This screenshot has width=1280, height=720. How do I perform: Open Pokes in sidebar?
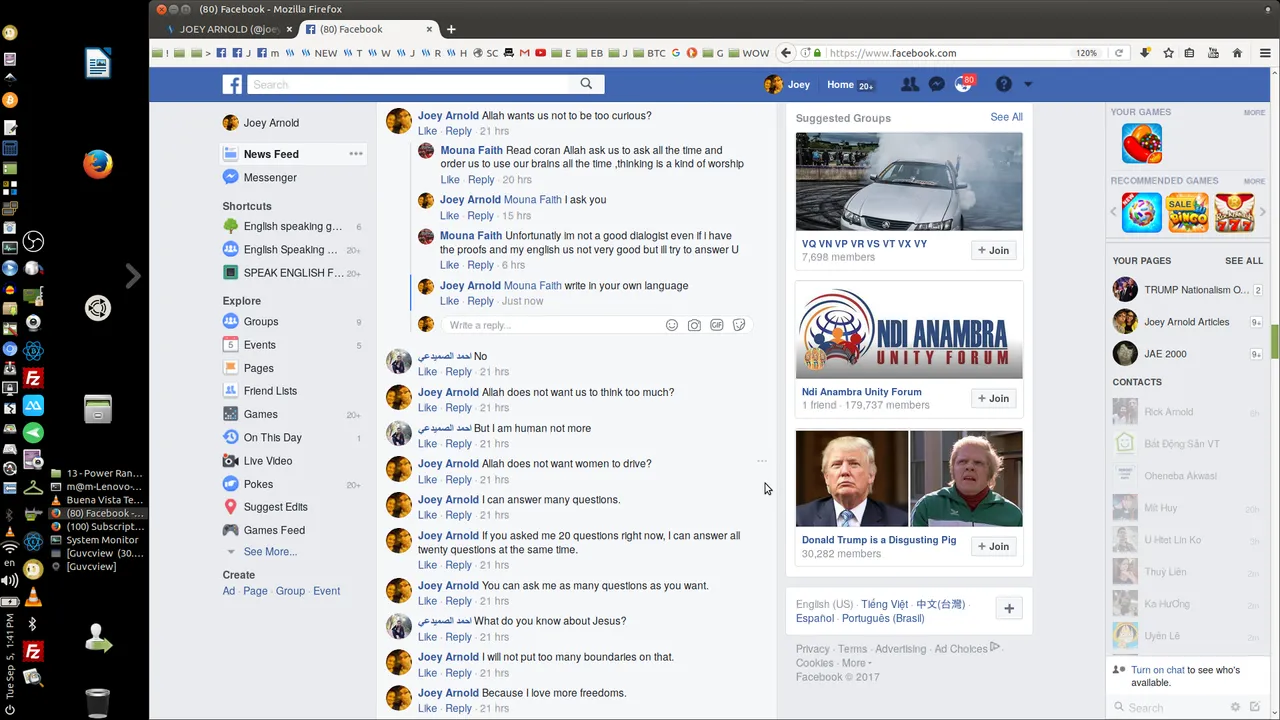(x=258, y=484)
